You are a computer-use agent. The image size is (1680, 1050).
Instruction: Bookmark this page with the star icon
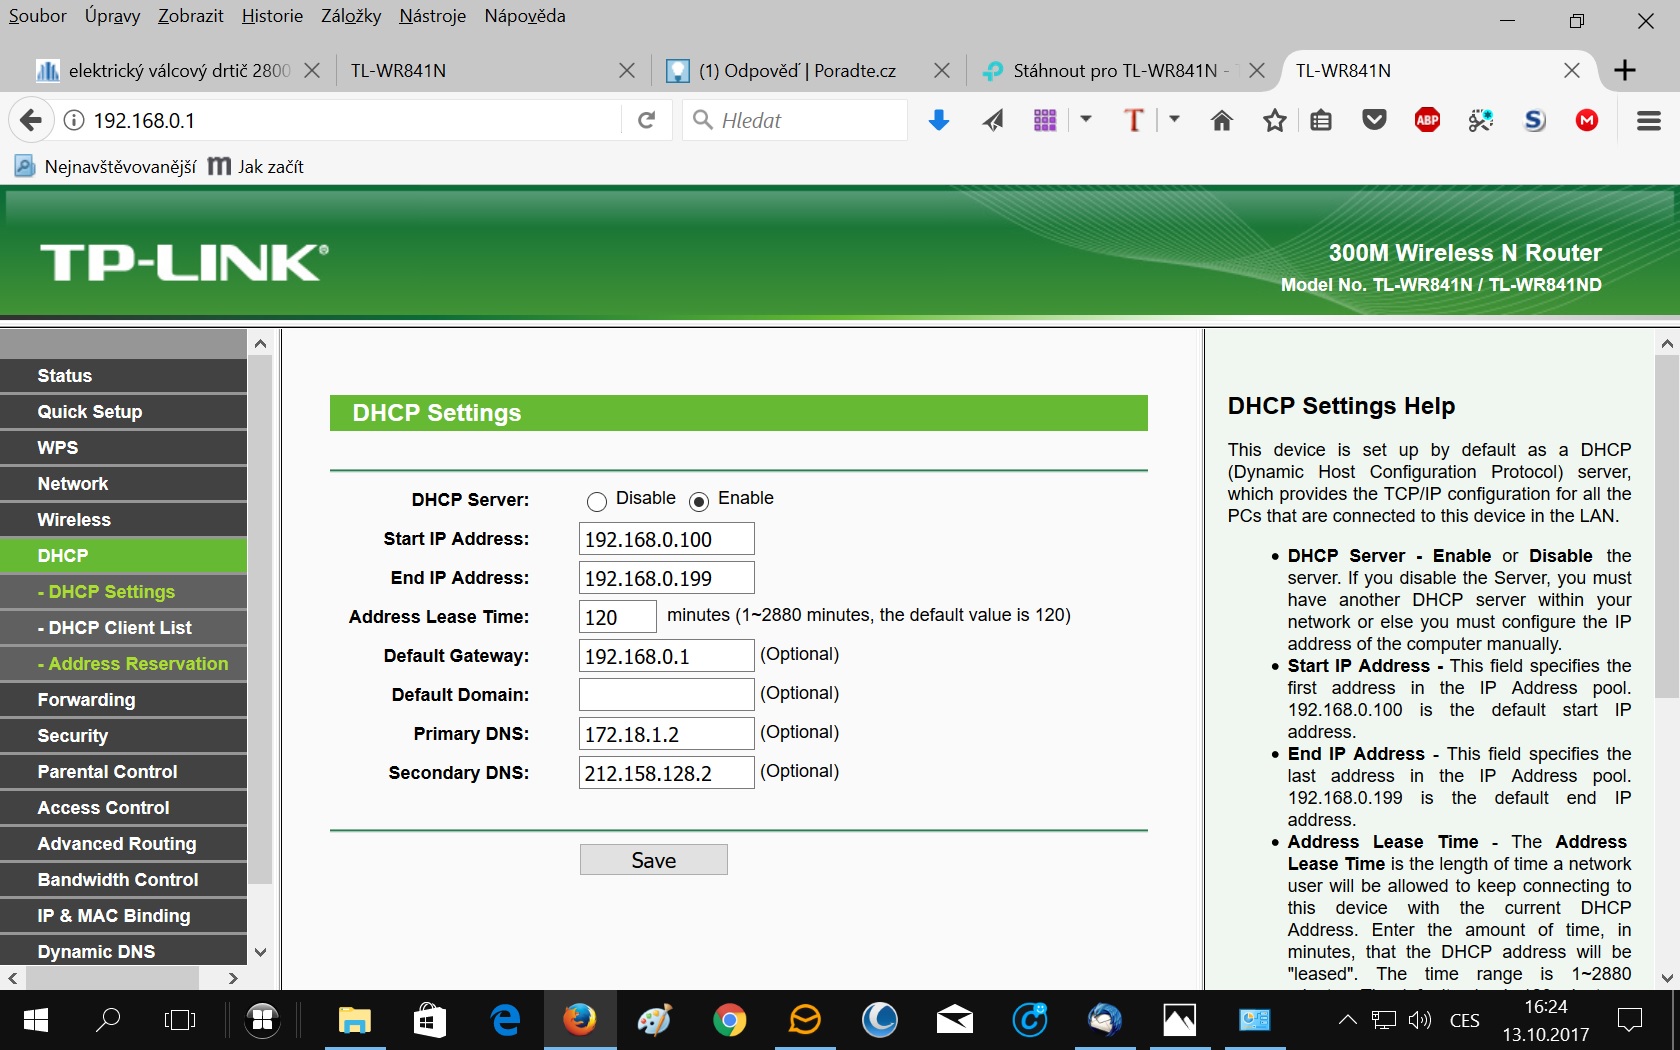click(1274, 121)
